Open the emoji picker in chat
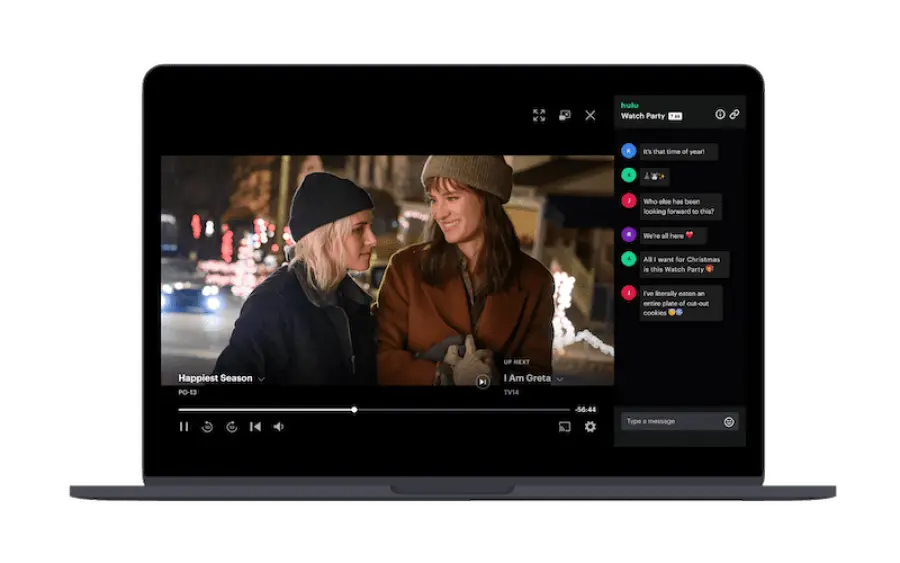The height and width of the screenshot is (563, 900). pyautogui.click(x=729, y=422)
